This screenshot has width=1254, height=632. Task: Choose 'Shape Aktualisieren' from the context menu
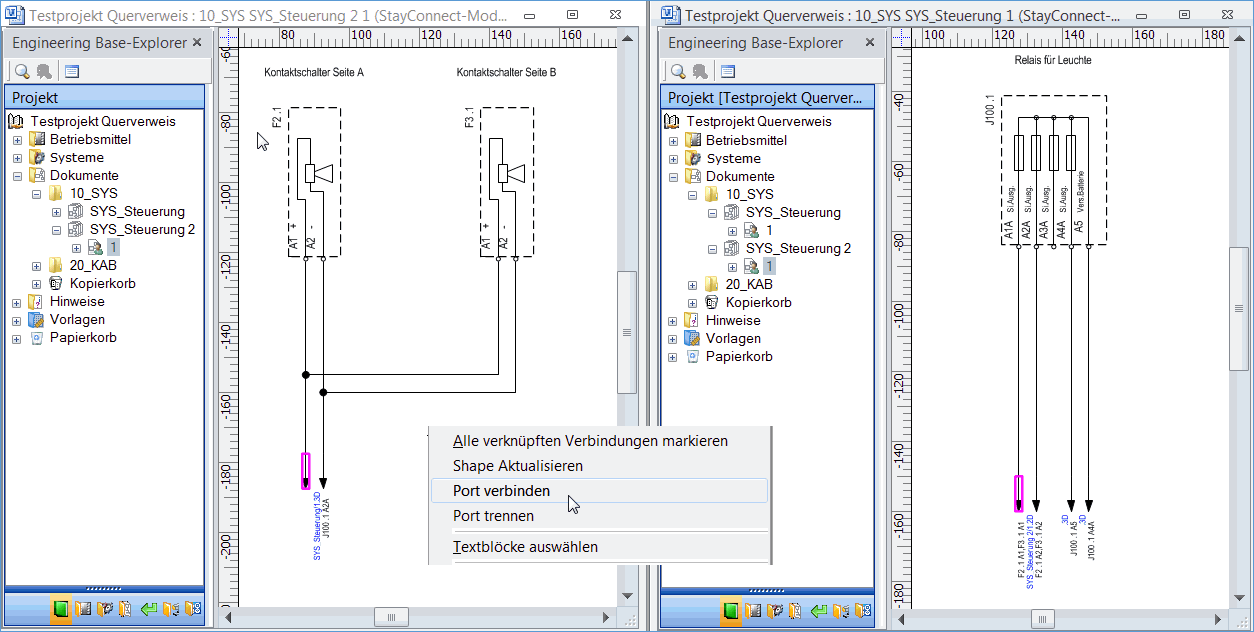(x=517, y=466)
